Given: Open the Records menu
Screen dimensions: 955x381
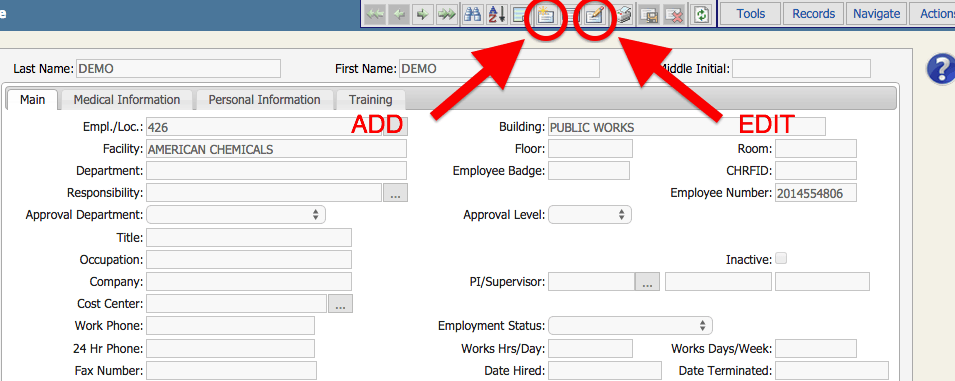Looking at the screenshot, I should point(814,13).
